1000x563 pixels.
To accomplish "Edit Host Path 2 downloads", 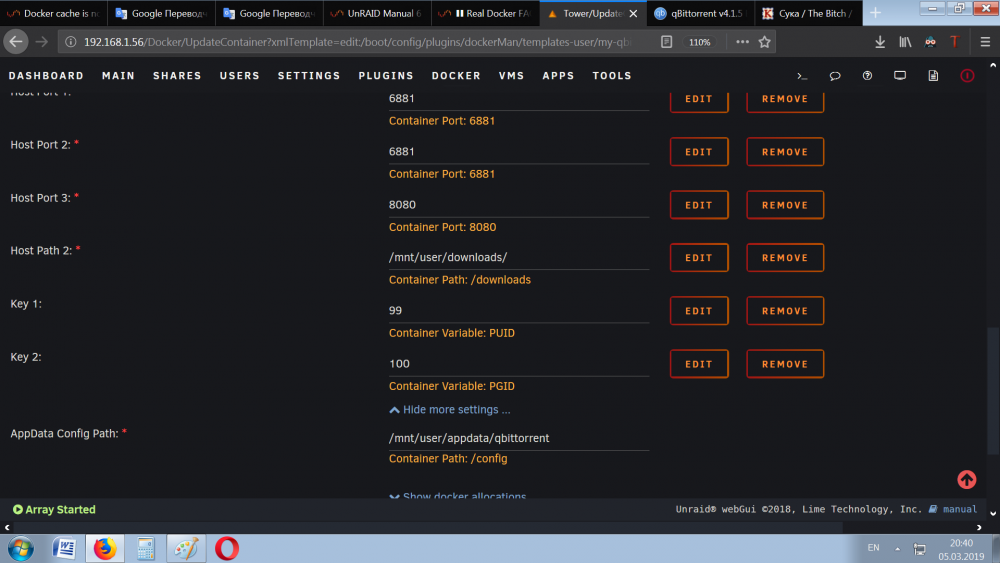I will (699, 258).
